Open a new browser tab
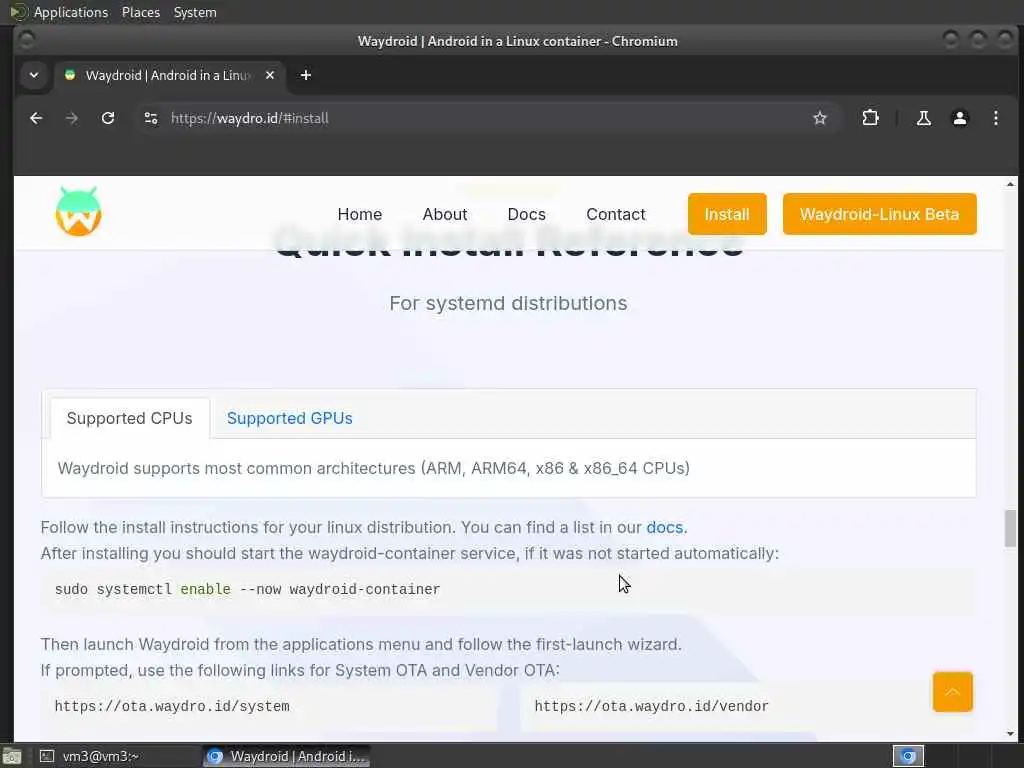This screenshot has height=768, width=1024. pos(306,75)
